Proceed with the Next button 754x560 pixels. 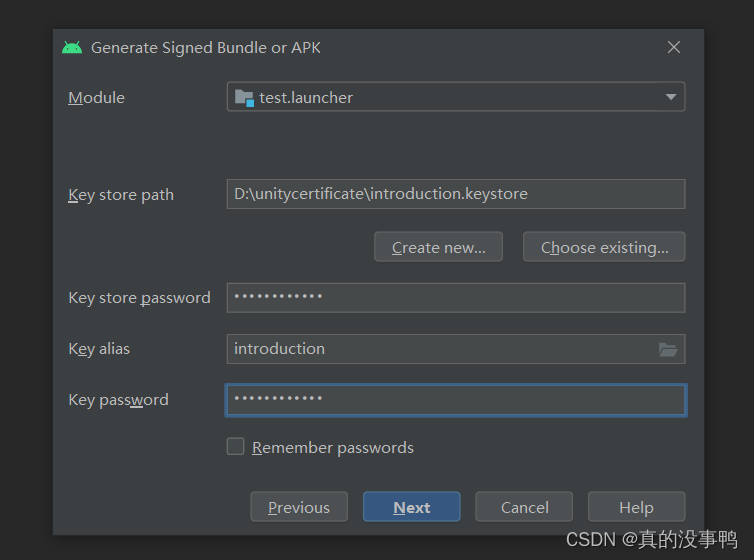coord(412,507)
